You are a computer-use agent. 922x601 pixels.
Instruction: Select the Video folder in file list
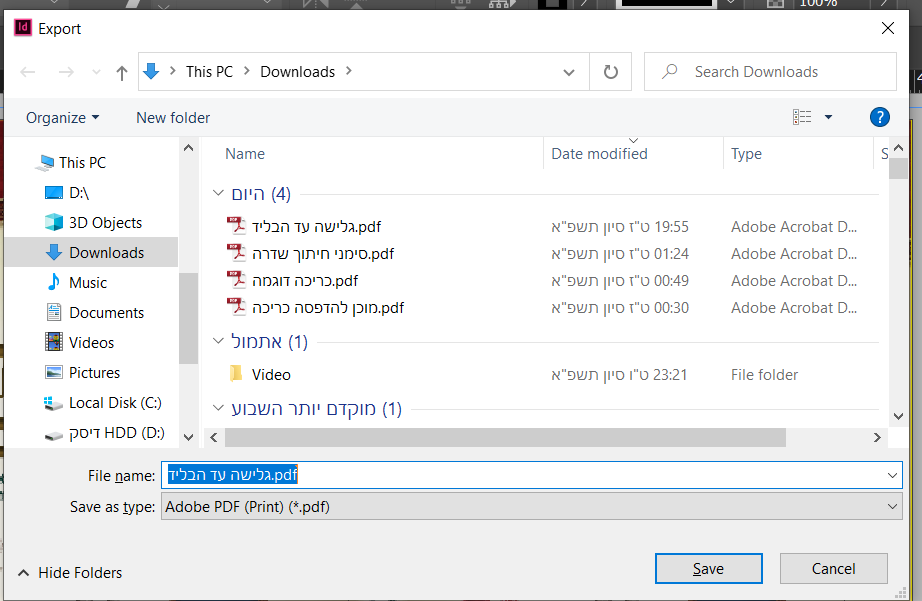pos(271,375)
